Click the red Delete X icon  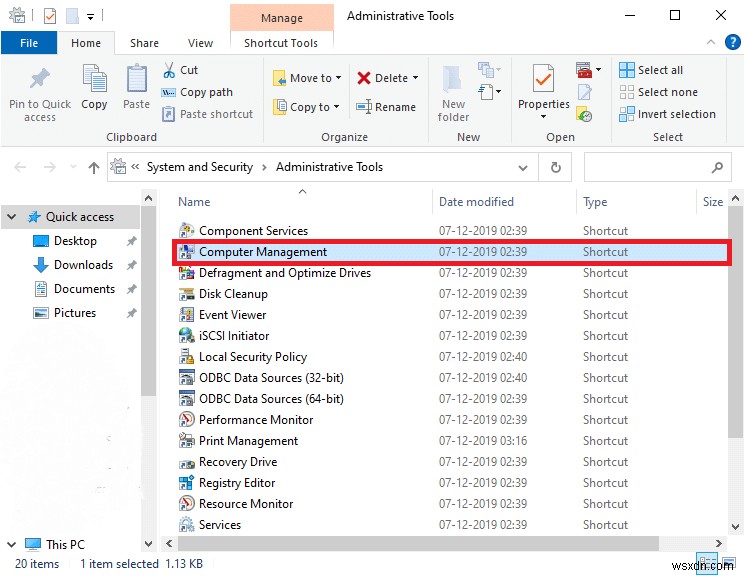click(x=363, y=78)
